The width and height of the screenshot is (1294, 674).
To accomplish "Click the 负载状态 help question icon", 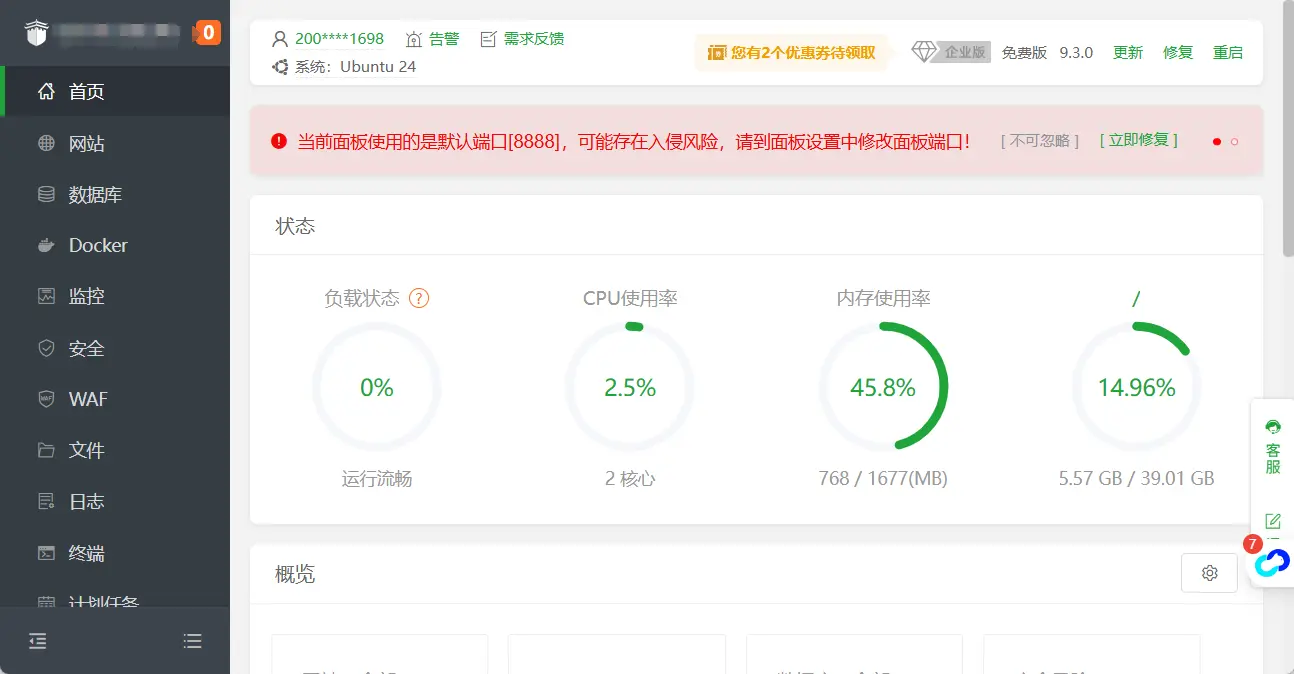I will pyautogui.click(x=419, y=298).
